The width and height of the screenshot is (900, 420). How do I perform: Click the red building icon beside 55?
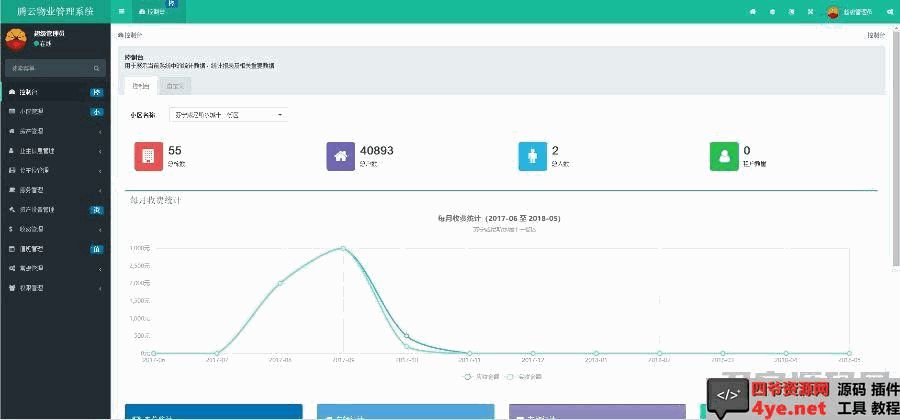pos(147,156)
